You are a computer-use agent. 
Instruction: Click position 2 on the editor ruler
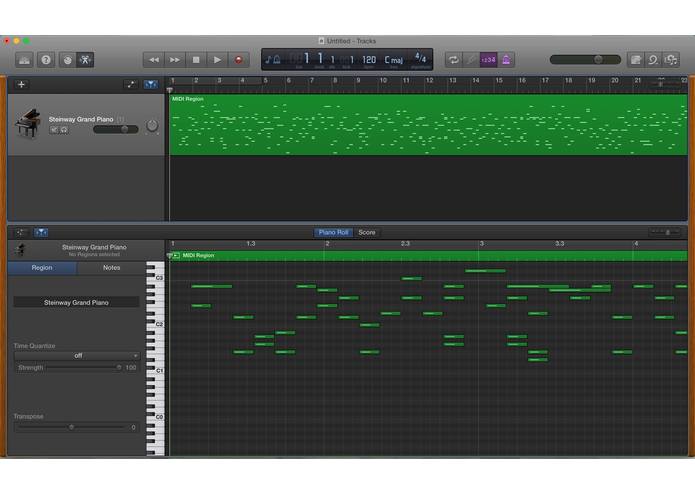tap(327, 244)
